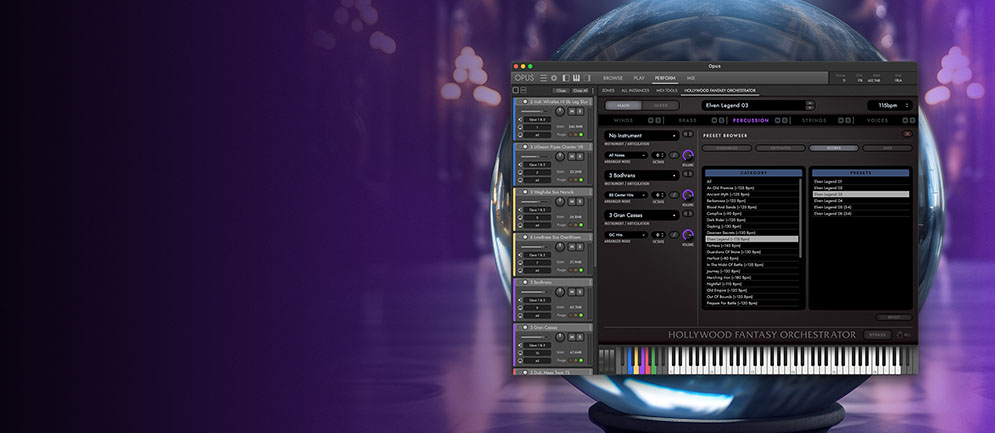Open the No Instrument dropdown
Screen dimensions: 995x433
[x=642, y=135]
